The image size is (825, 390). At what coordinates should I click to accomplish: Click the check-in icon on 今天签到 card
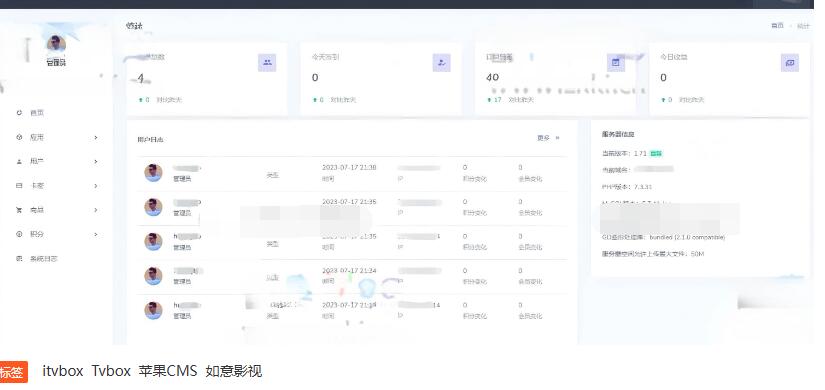[x=441, y=63]
